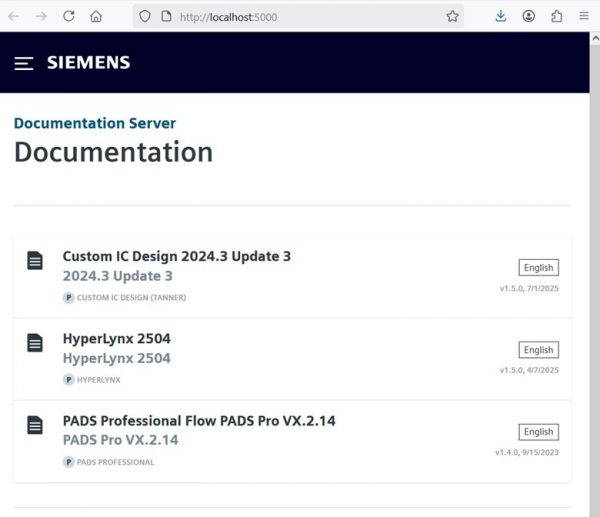
Task: Open the browser home page icon
Action: pyautogui.click(x=96, y=16)
